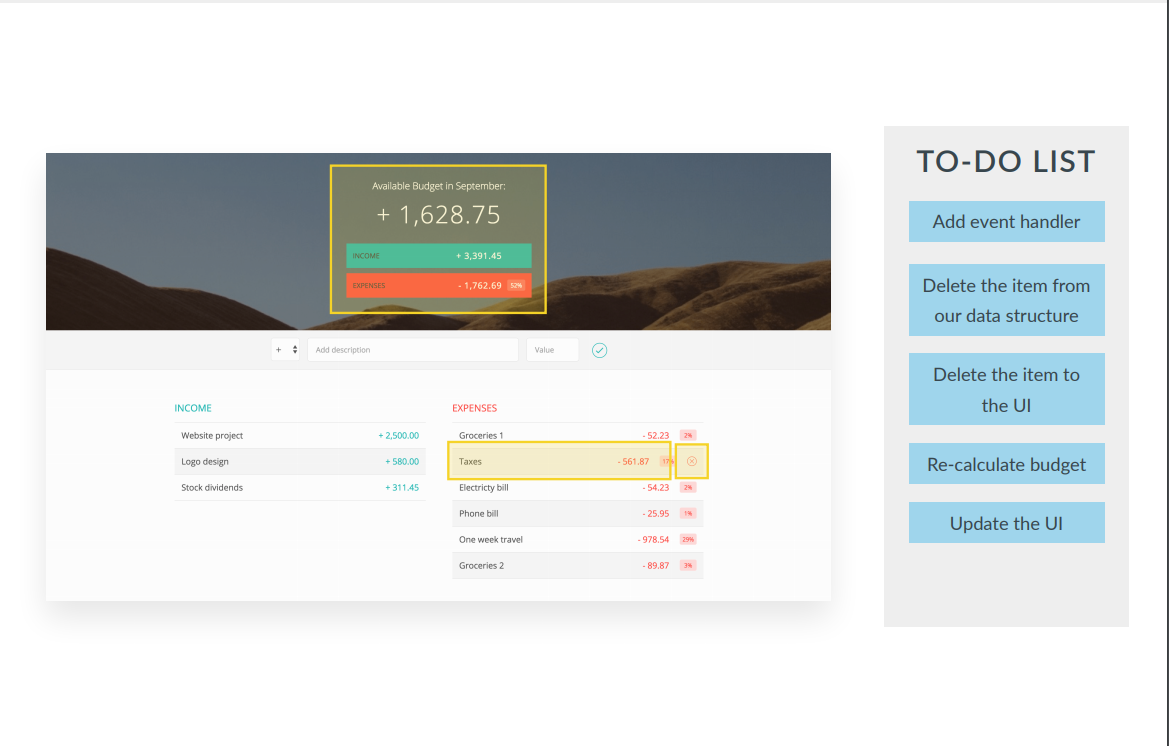The image size is (1169, 746).
Task: Delete the Taxes expense with the x icon
Action: (x=692, y=461)
